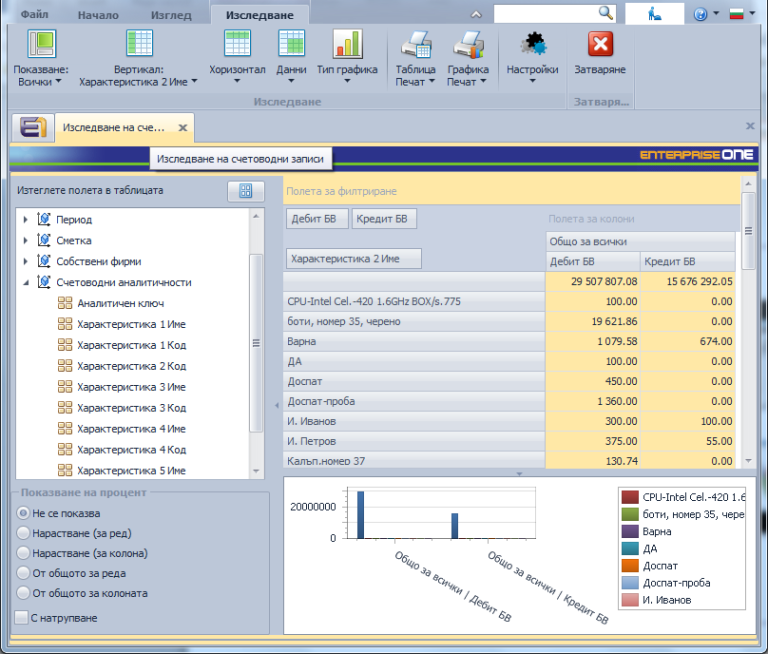Open Тип графика chart icon
The width and height of the screenshot is (768, 654).
pyautogui.click(x=347, y=44)
